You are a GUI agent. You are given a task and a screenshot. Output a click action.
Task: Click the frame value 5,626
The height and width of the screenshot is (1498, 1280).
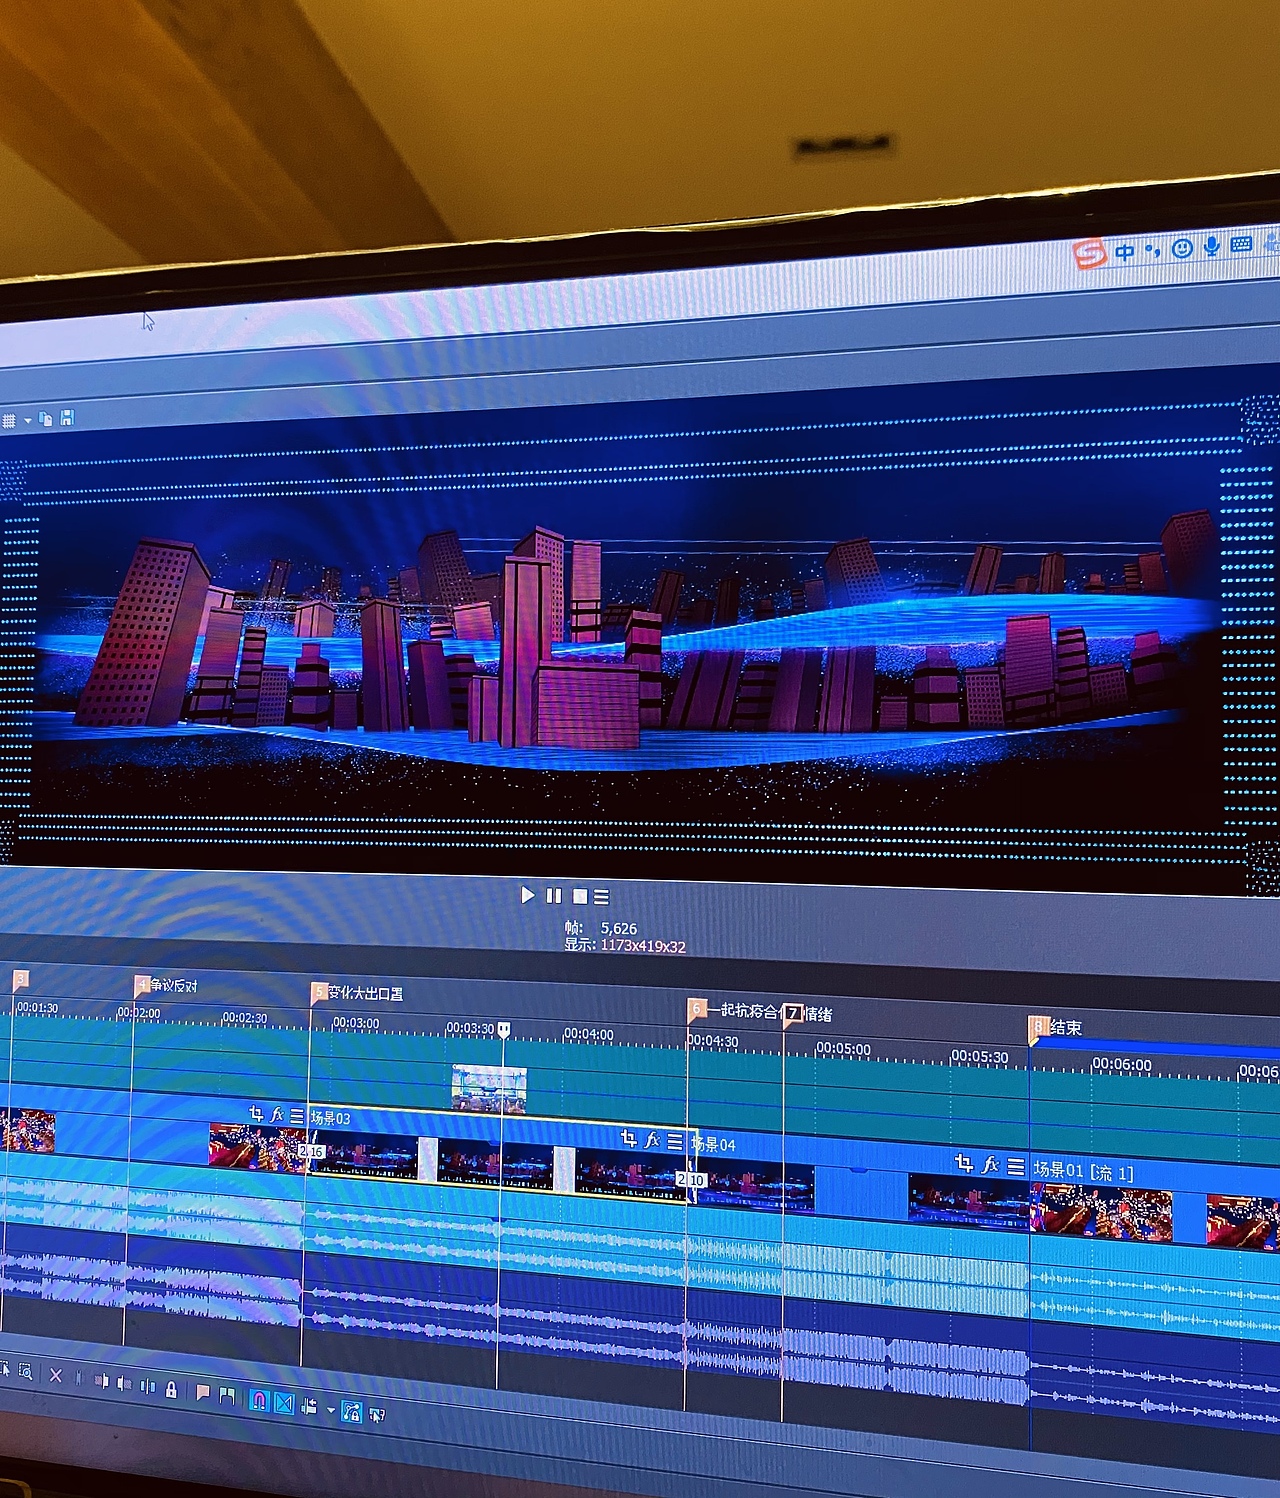coord(619,928)
